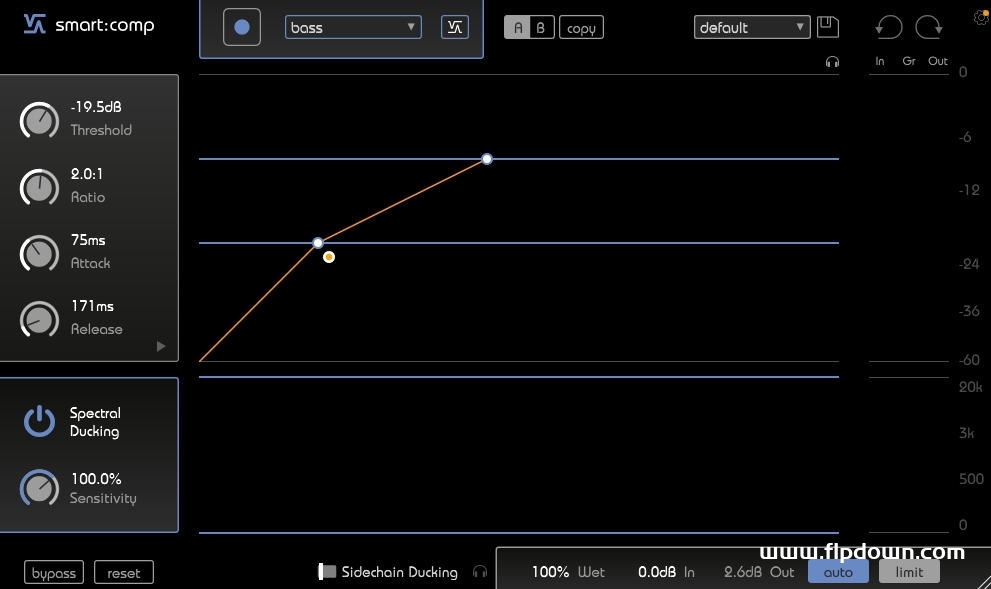
Task: Open the default preset dropdown
Action: (x=751, y=28)
